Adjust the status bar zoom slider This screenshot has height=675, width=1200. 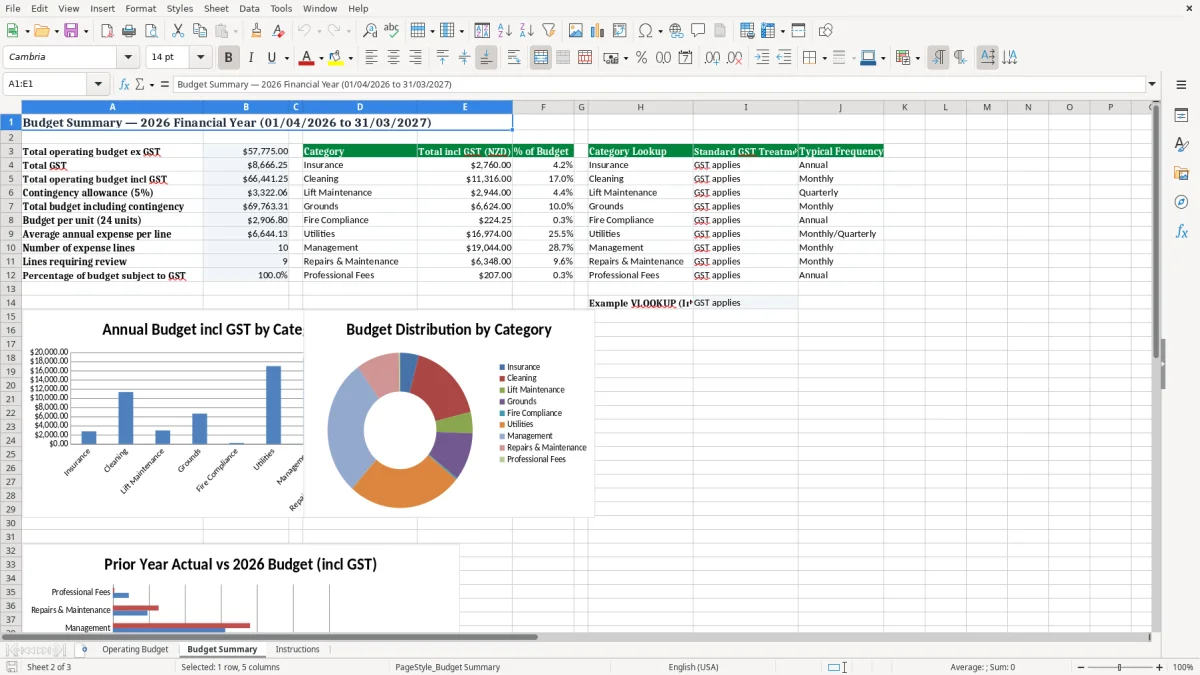click(1119, 667)
